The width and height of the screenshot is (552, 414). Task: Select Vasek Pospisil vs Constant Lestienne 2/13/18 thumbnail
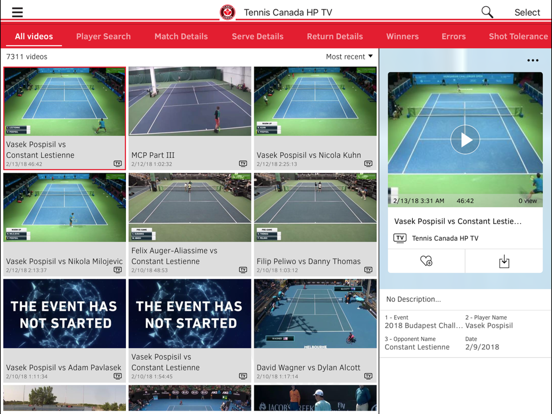64,101
